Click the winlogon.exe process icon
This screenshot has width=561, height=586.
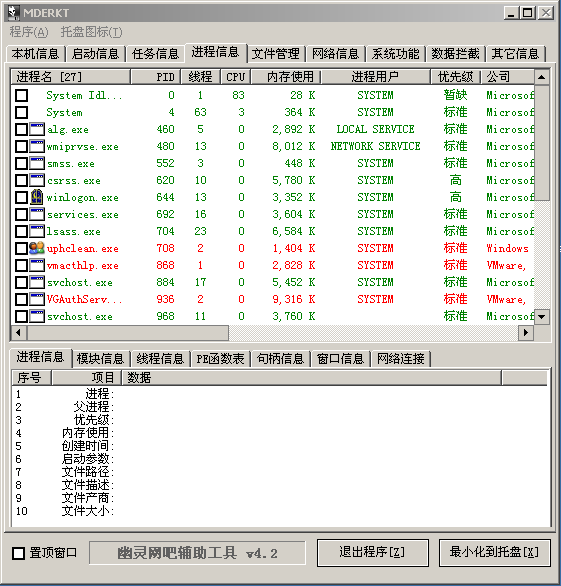37,197
